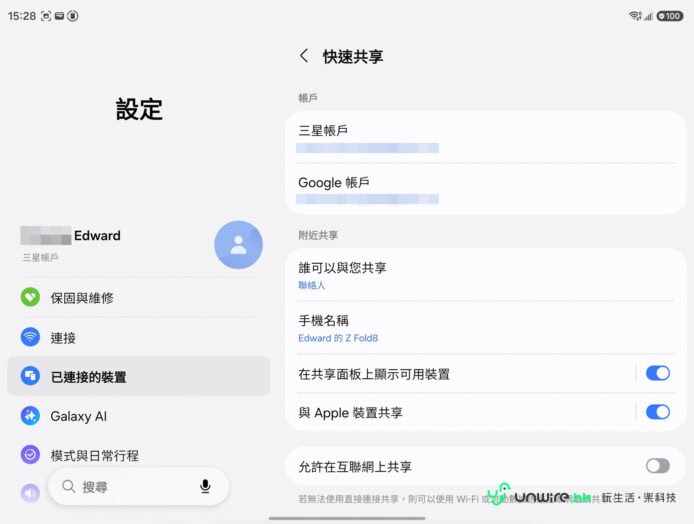This screenshot has width=694, height=524.
Task: Tap the message notification icon in the status bar
Action: [x=59, y=16]
